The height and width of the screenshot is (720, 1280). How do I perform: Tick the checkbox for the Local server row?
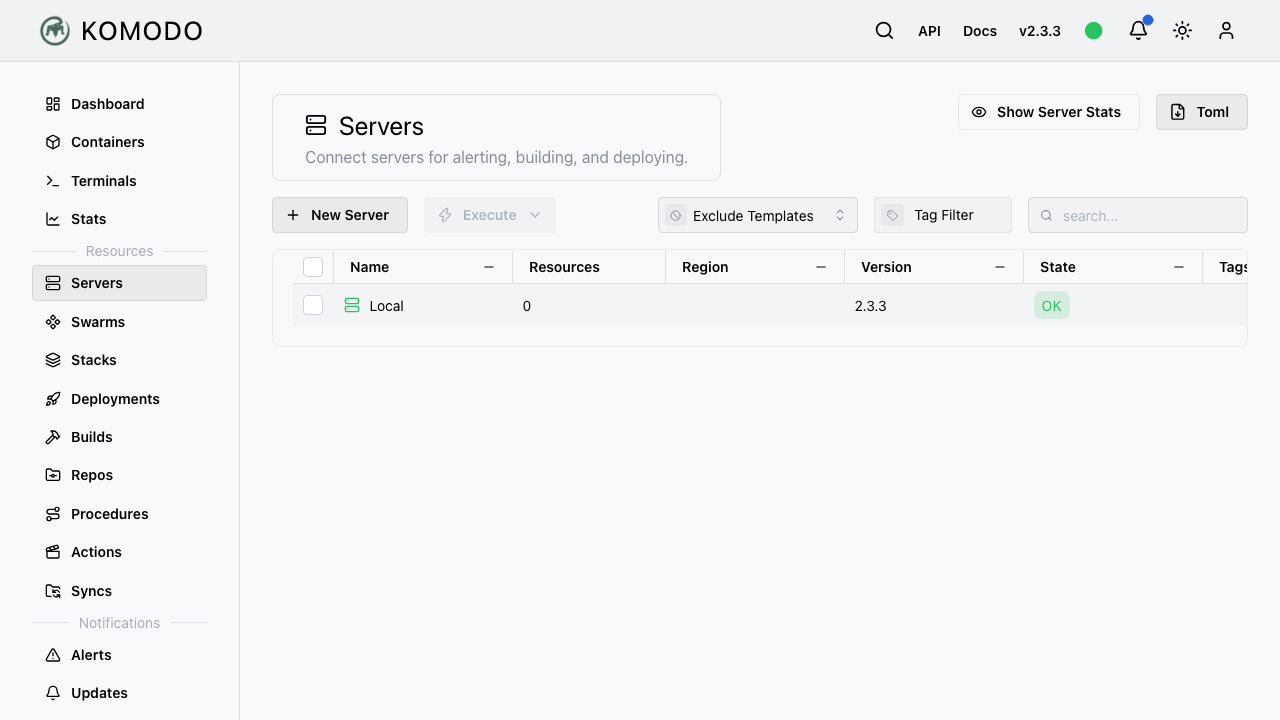[x=313, y=305]
